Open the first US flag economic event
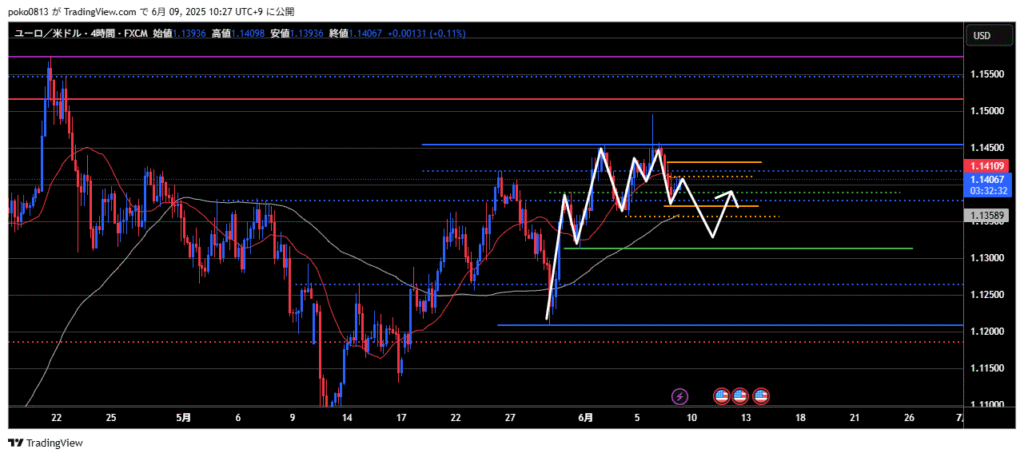The image size is (1024, 457). 722,396
